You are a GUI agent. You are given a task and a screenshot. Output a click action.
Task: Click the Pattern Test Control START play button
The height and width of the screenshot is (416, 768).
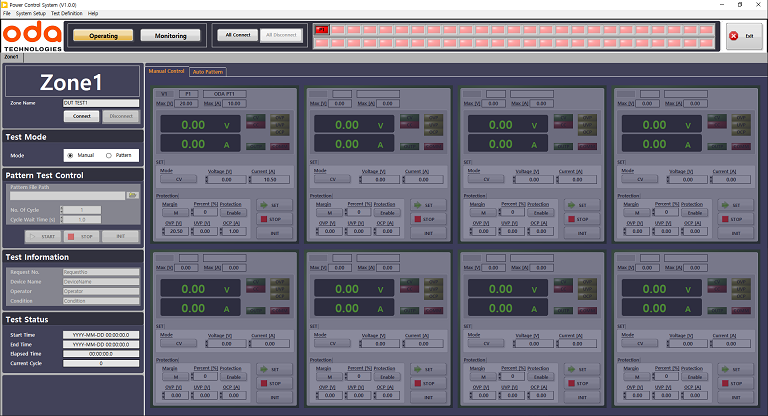tap(43, 236)
